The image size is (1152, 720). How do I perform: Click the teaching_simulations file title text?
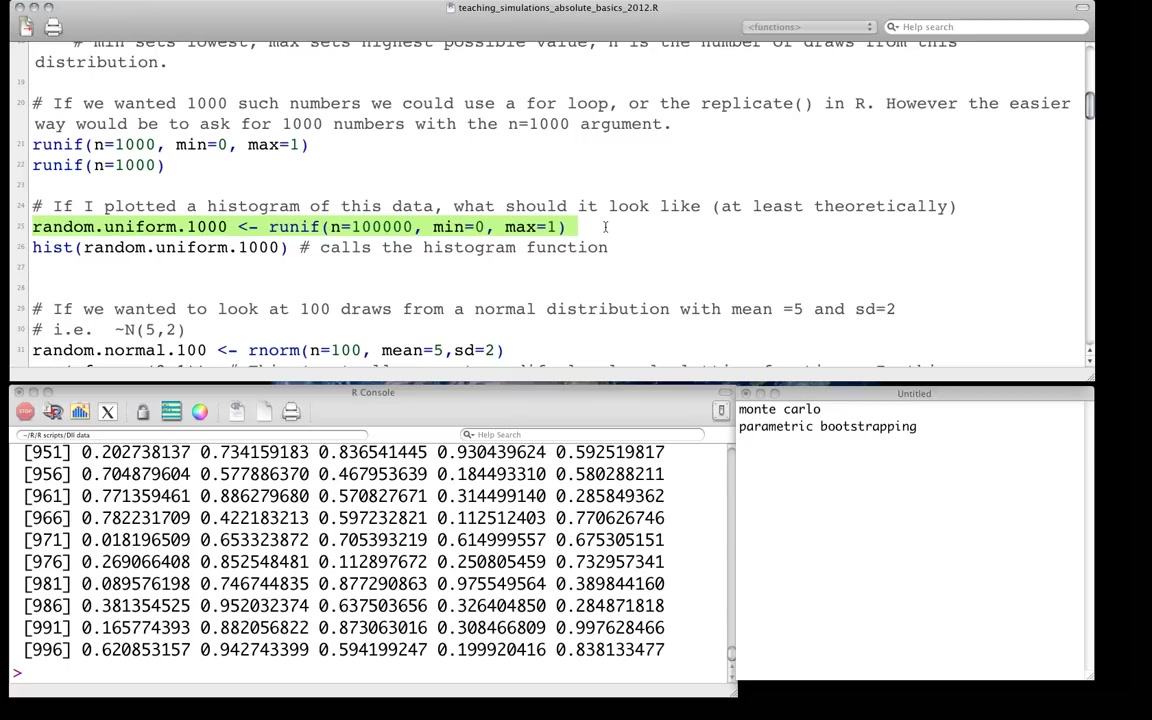coord(558,7)
